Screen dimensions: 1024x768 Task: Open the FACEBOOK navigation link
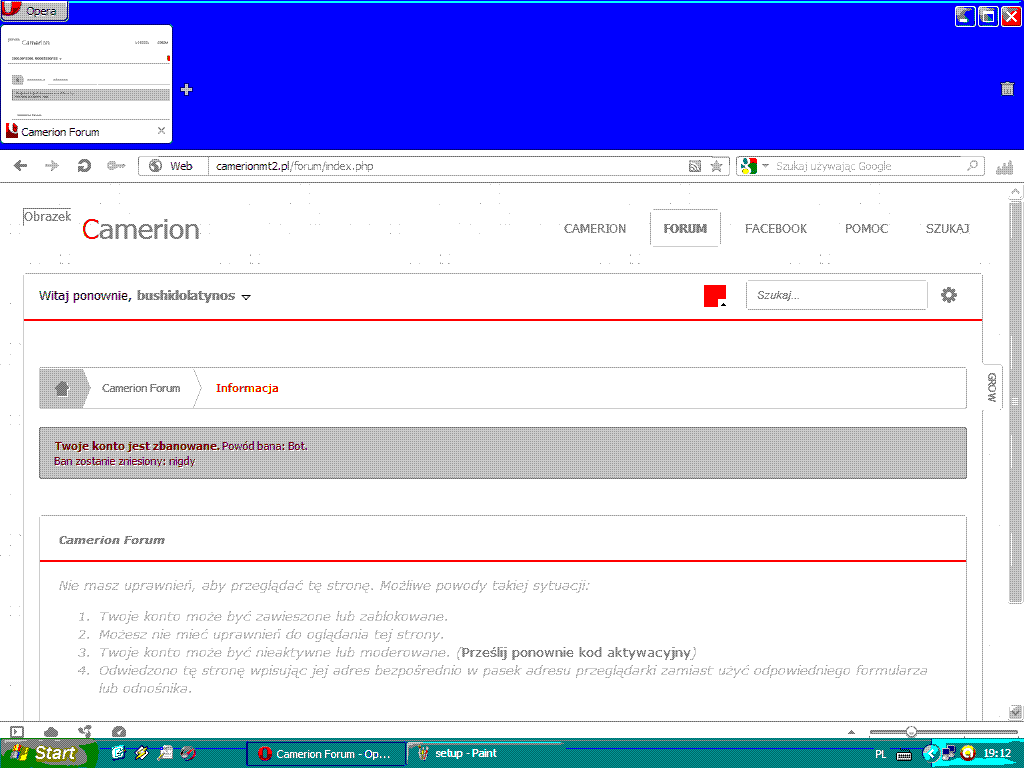(776, 229)
